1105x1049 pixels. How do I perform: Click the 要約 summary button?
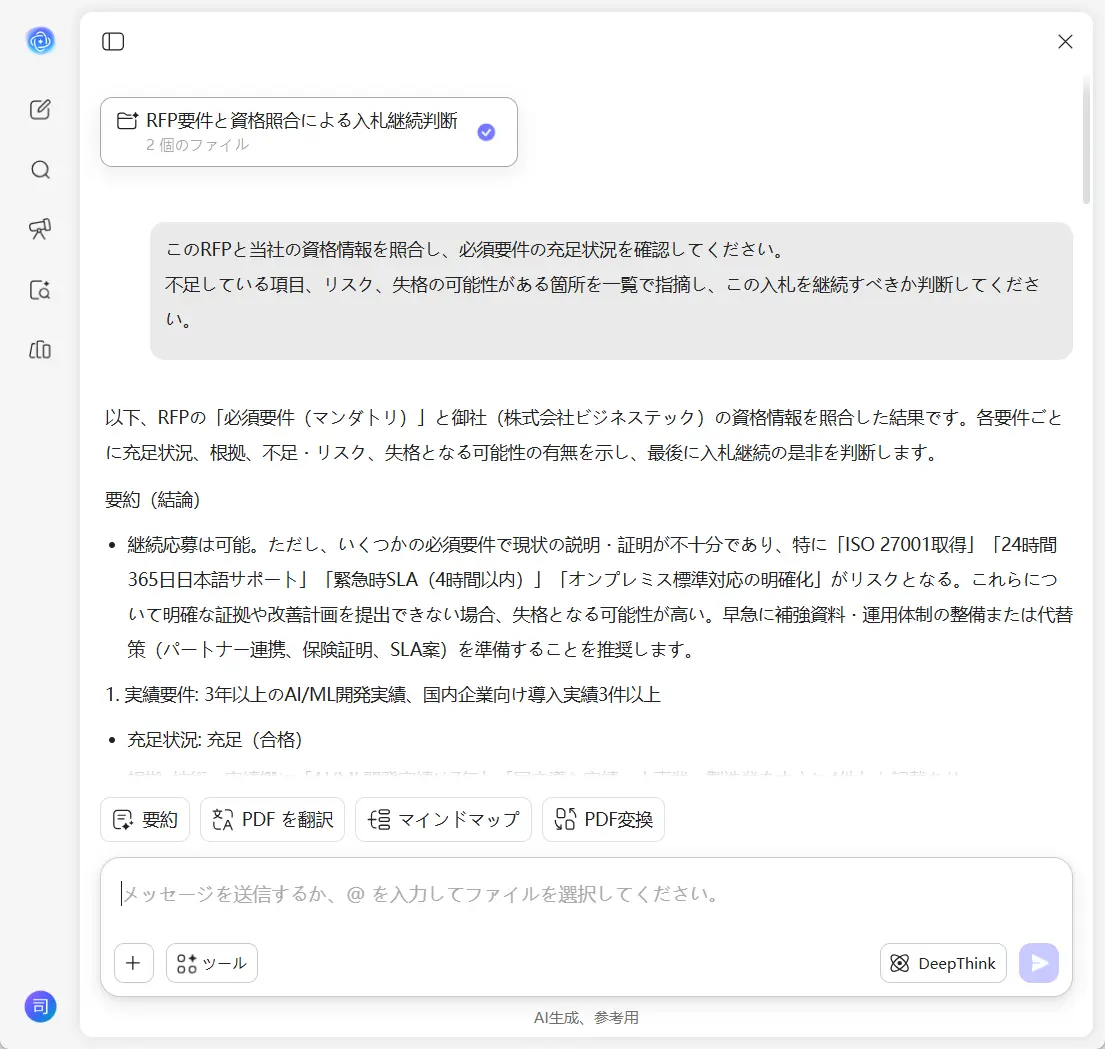(x=145, y=819)
